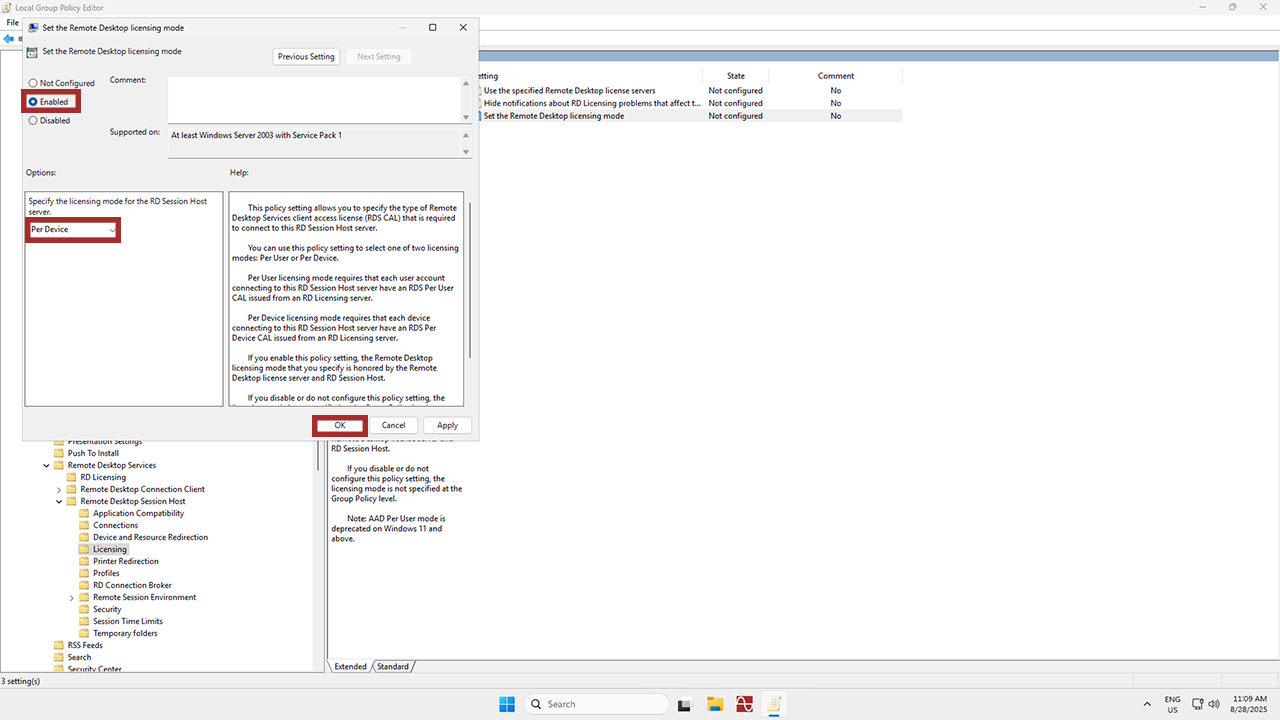The height and width of the screenshot is (720, 1280).
Task: Click the Previous Setting button
Action: pos(306,57)
